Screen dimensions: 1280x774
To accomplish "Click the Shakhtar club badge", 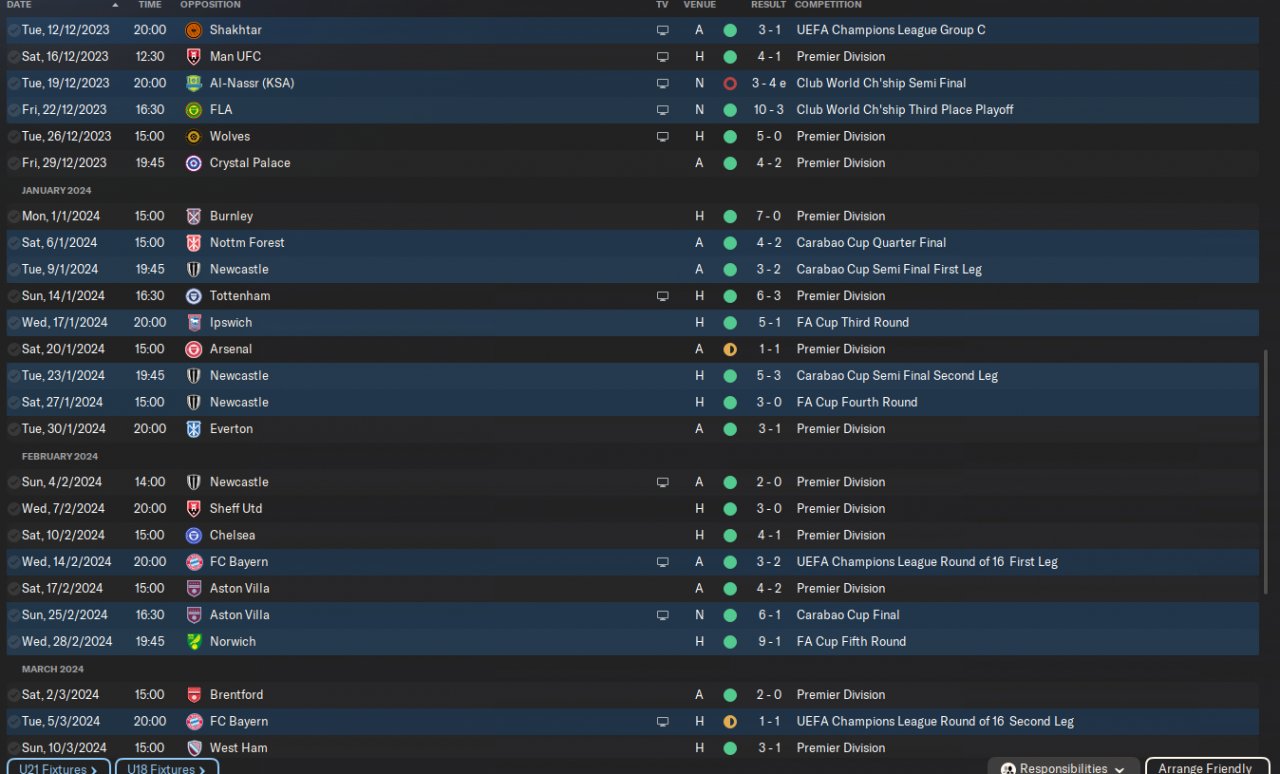I will click(194, 30).
